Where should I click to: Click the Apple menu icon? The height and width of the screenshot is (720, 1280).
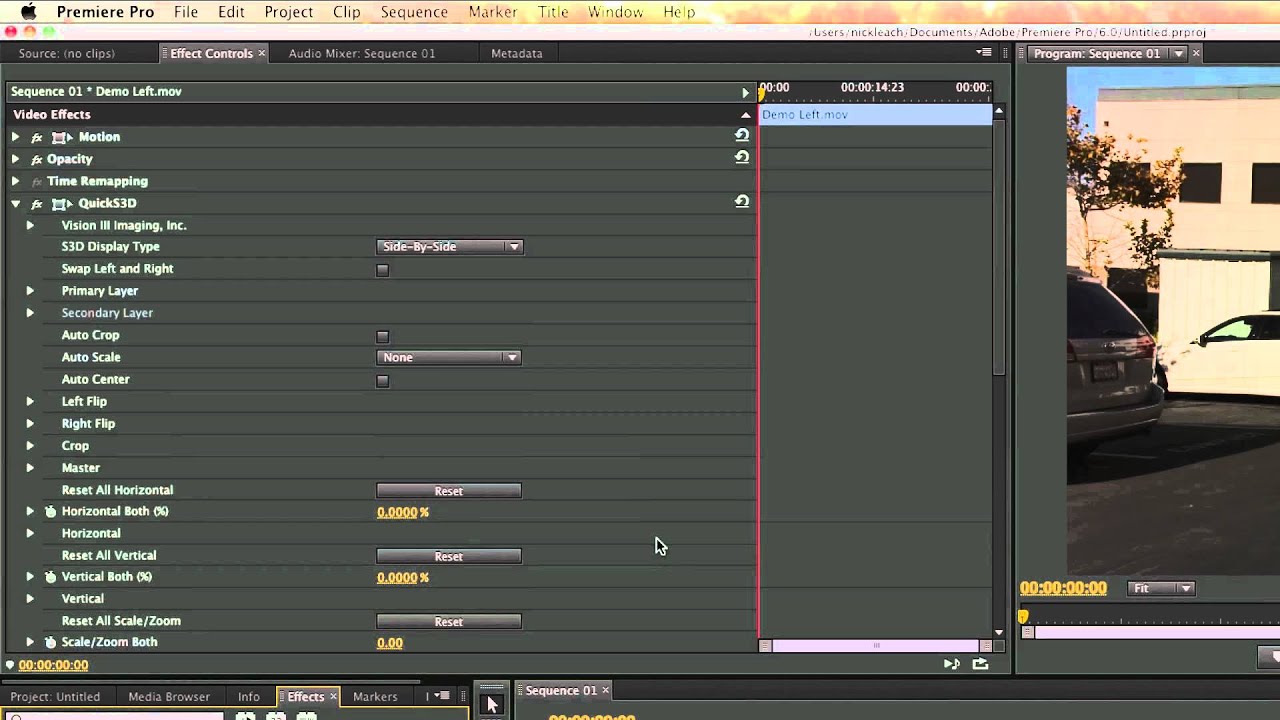coord(28,12)
